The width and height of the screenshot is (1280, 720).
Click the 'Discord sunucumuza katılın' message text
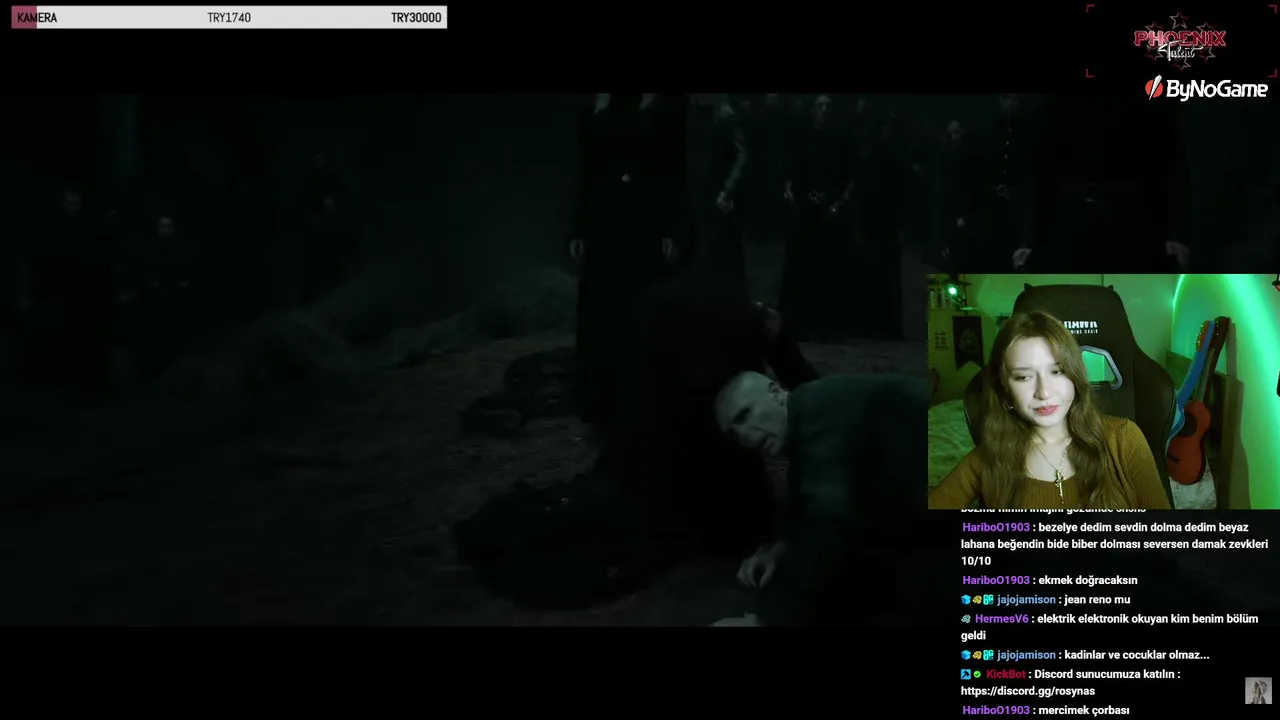(x=1107, y=674)
